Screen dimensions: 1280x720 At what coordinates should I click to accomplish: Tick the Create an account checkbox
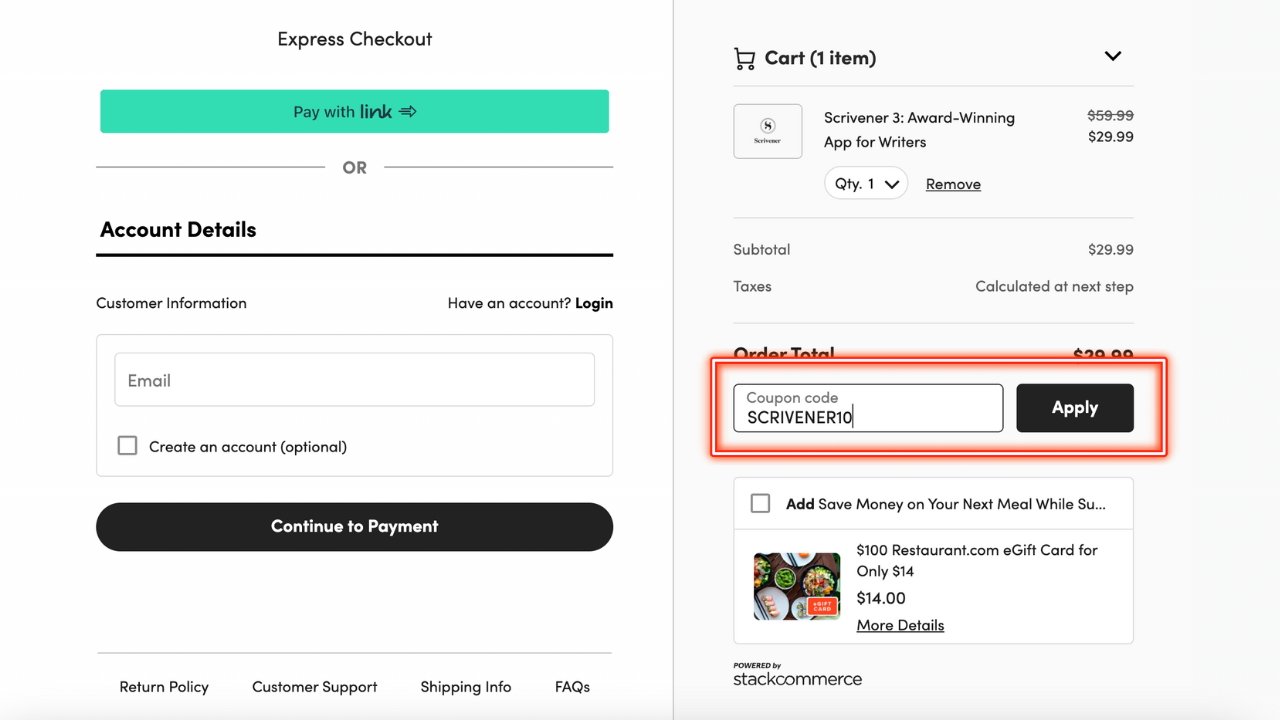pyautogui.click(x=127, y=446)
